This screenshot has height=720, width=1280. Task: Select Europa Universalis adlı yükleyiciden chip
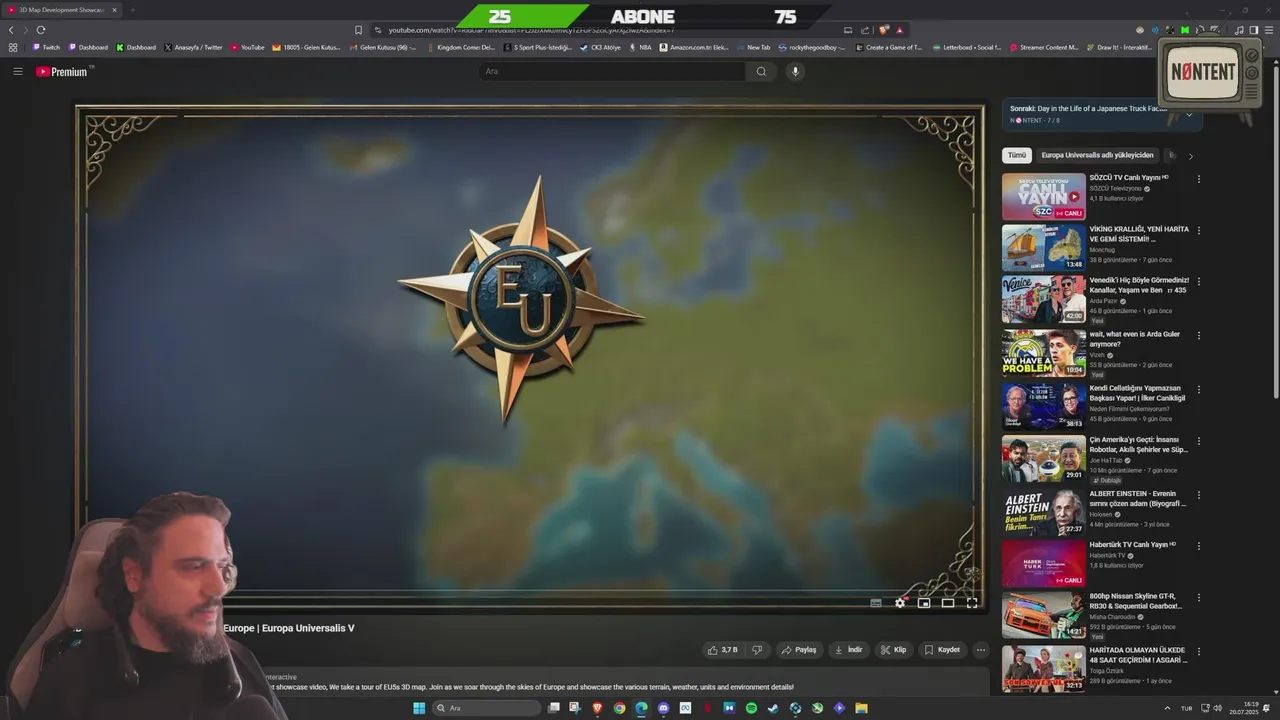pos(1097,156)
